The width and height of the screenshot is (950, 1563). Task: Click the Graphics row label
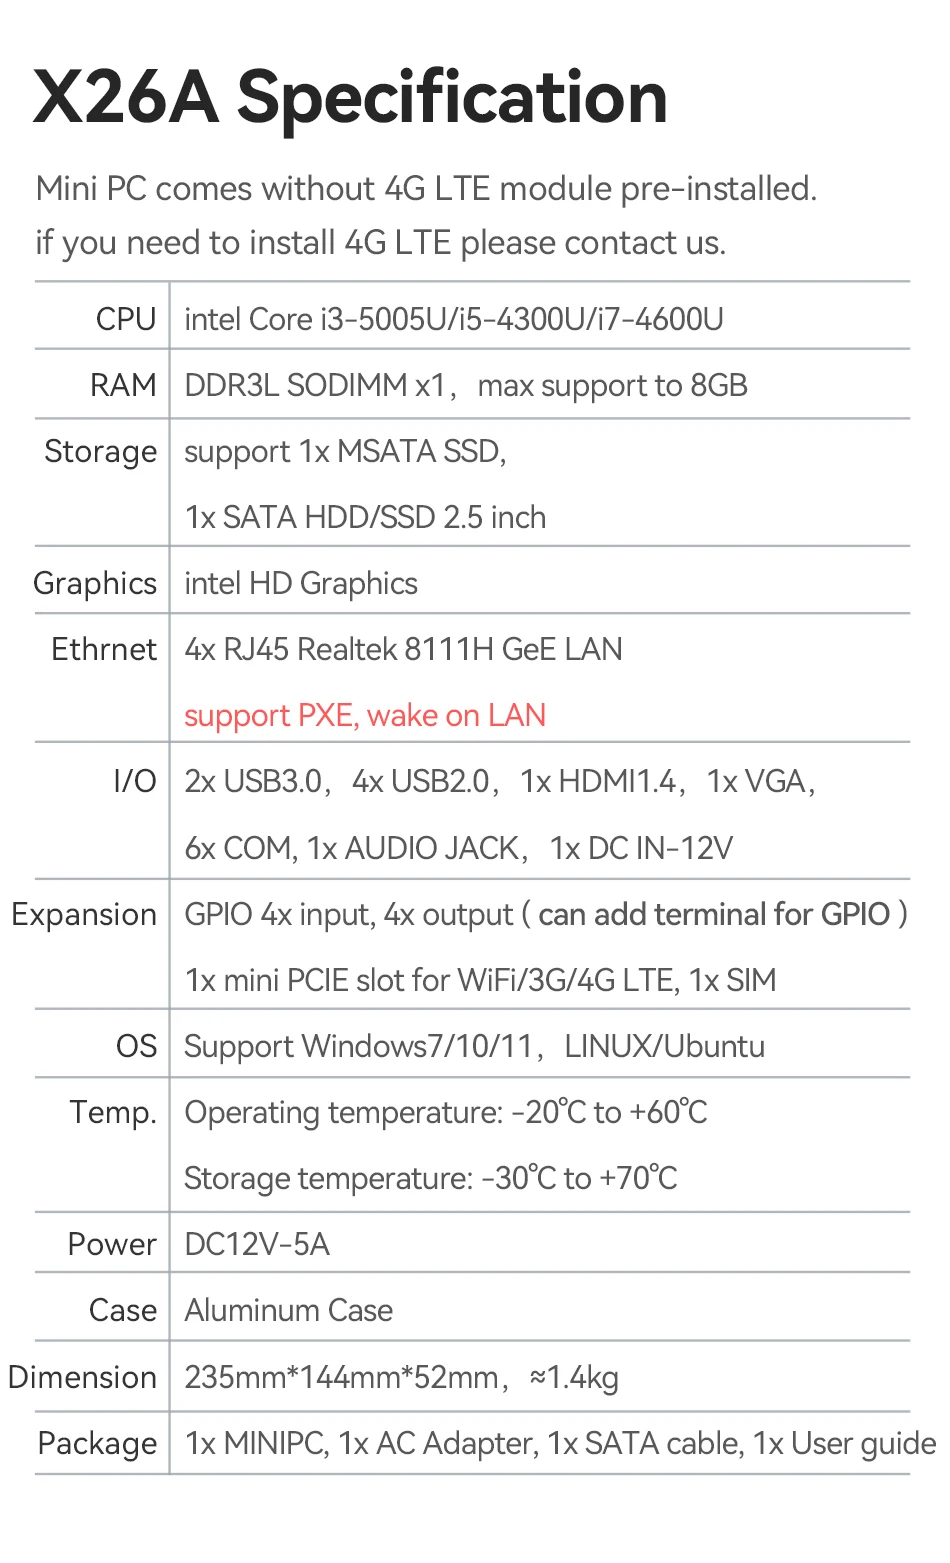(95, 584)
